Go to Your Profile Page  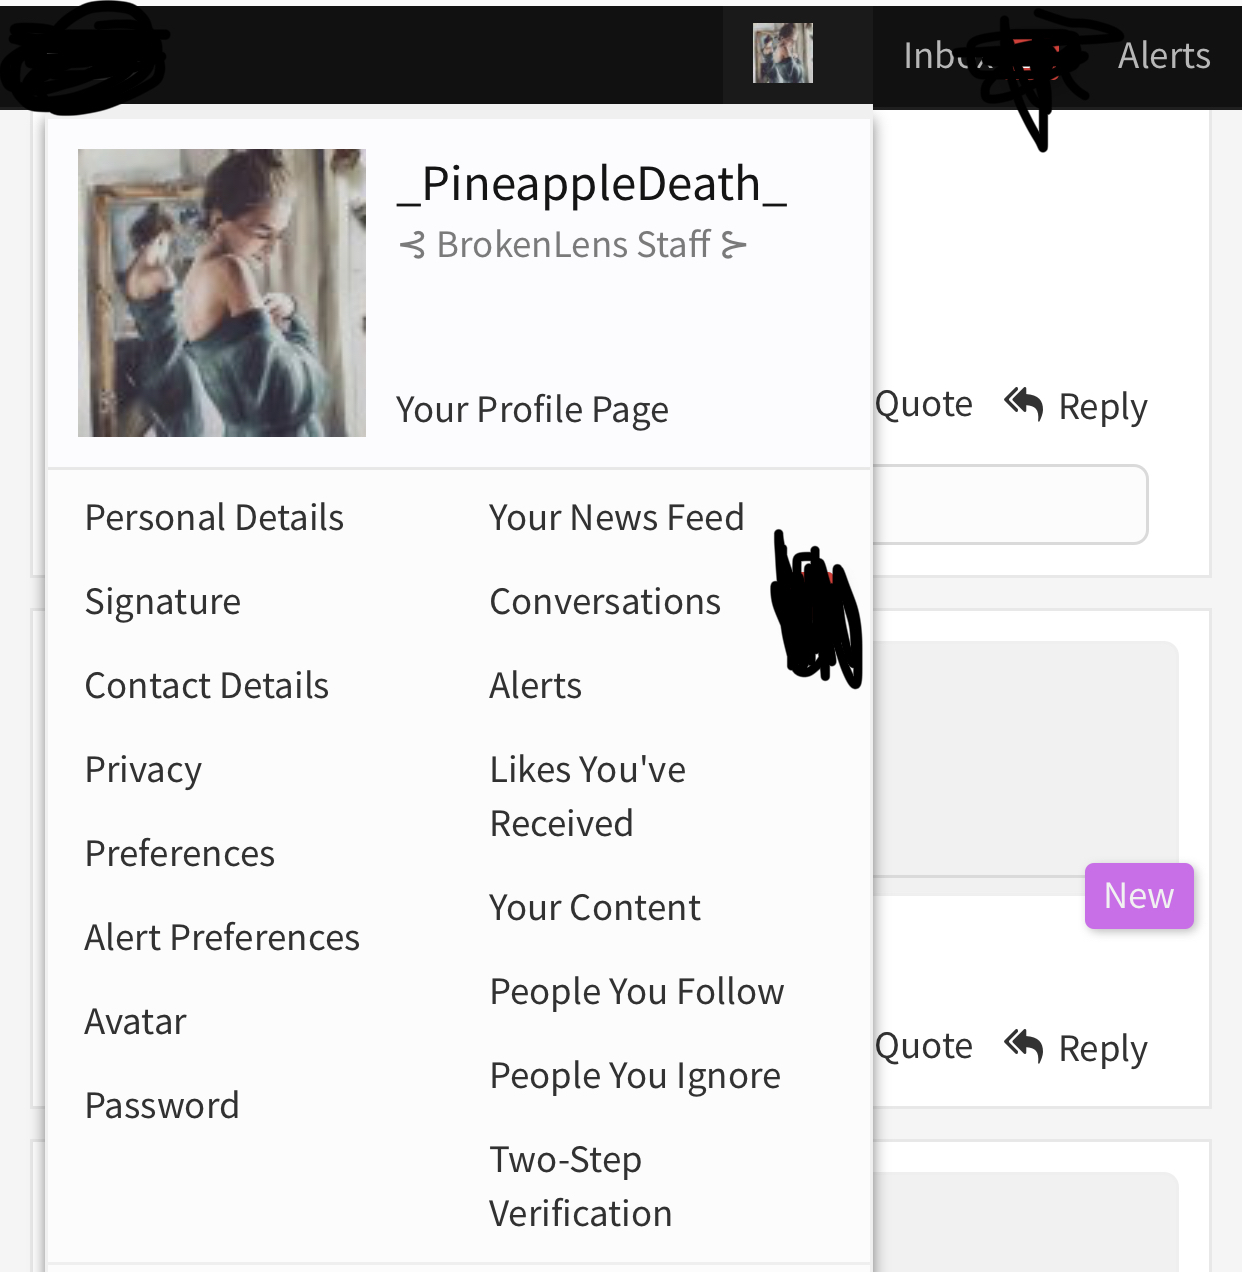pyautogui.click(x=532, y=409)
